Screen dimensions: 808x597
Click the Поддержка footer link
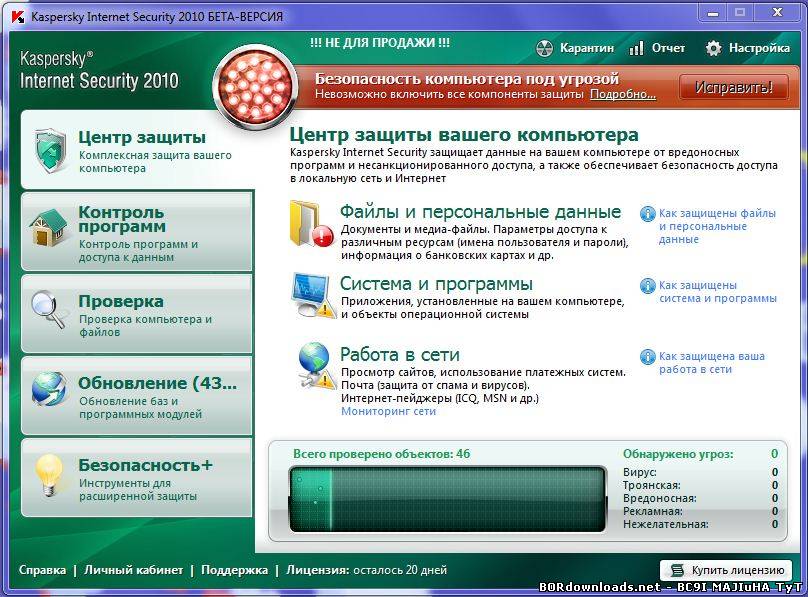[234, 570]
